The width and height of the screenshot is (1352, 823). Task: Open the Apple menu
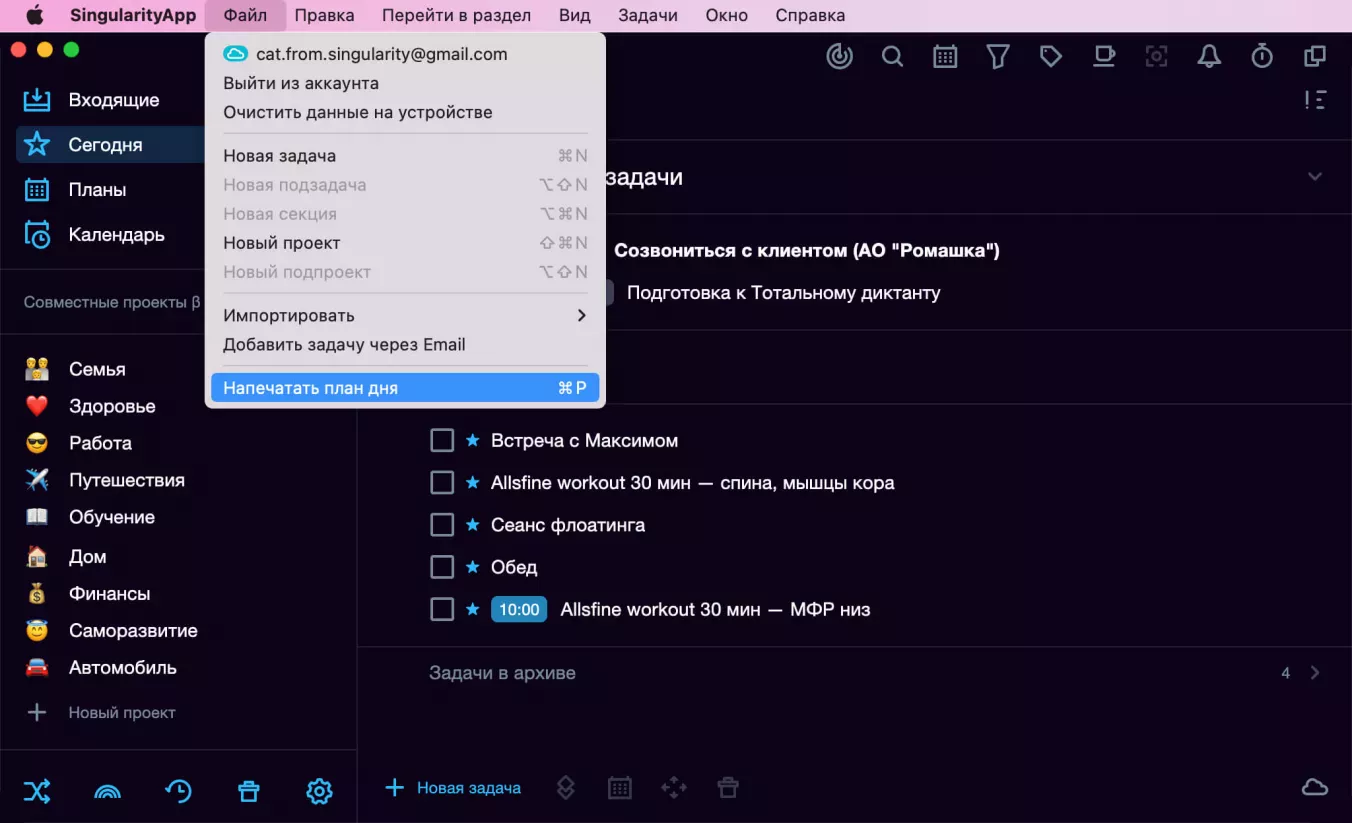[35, 15]
